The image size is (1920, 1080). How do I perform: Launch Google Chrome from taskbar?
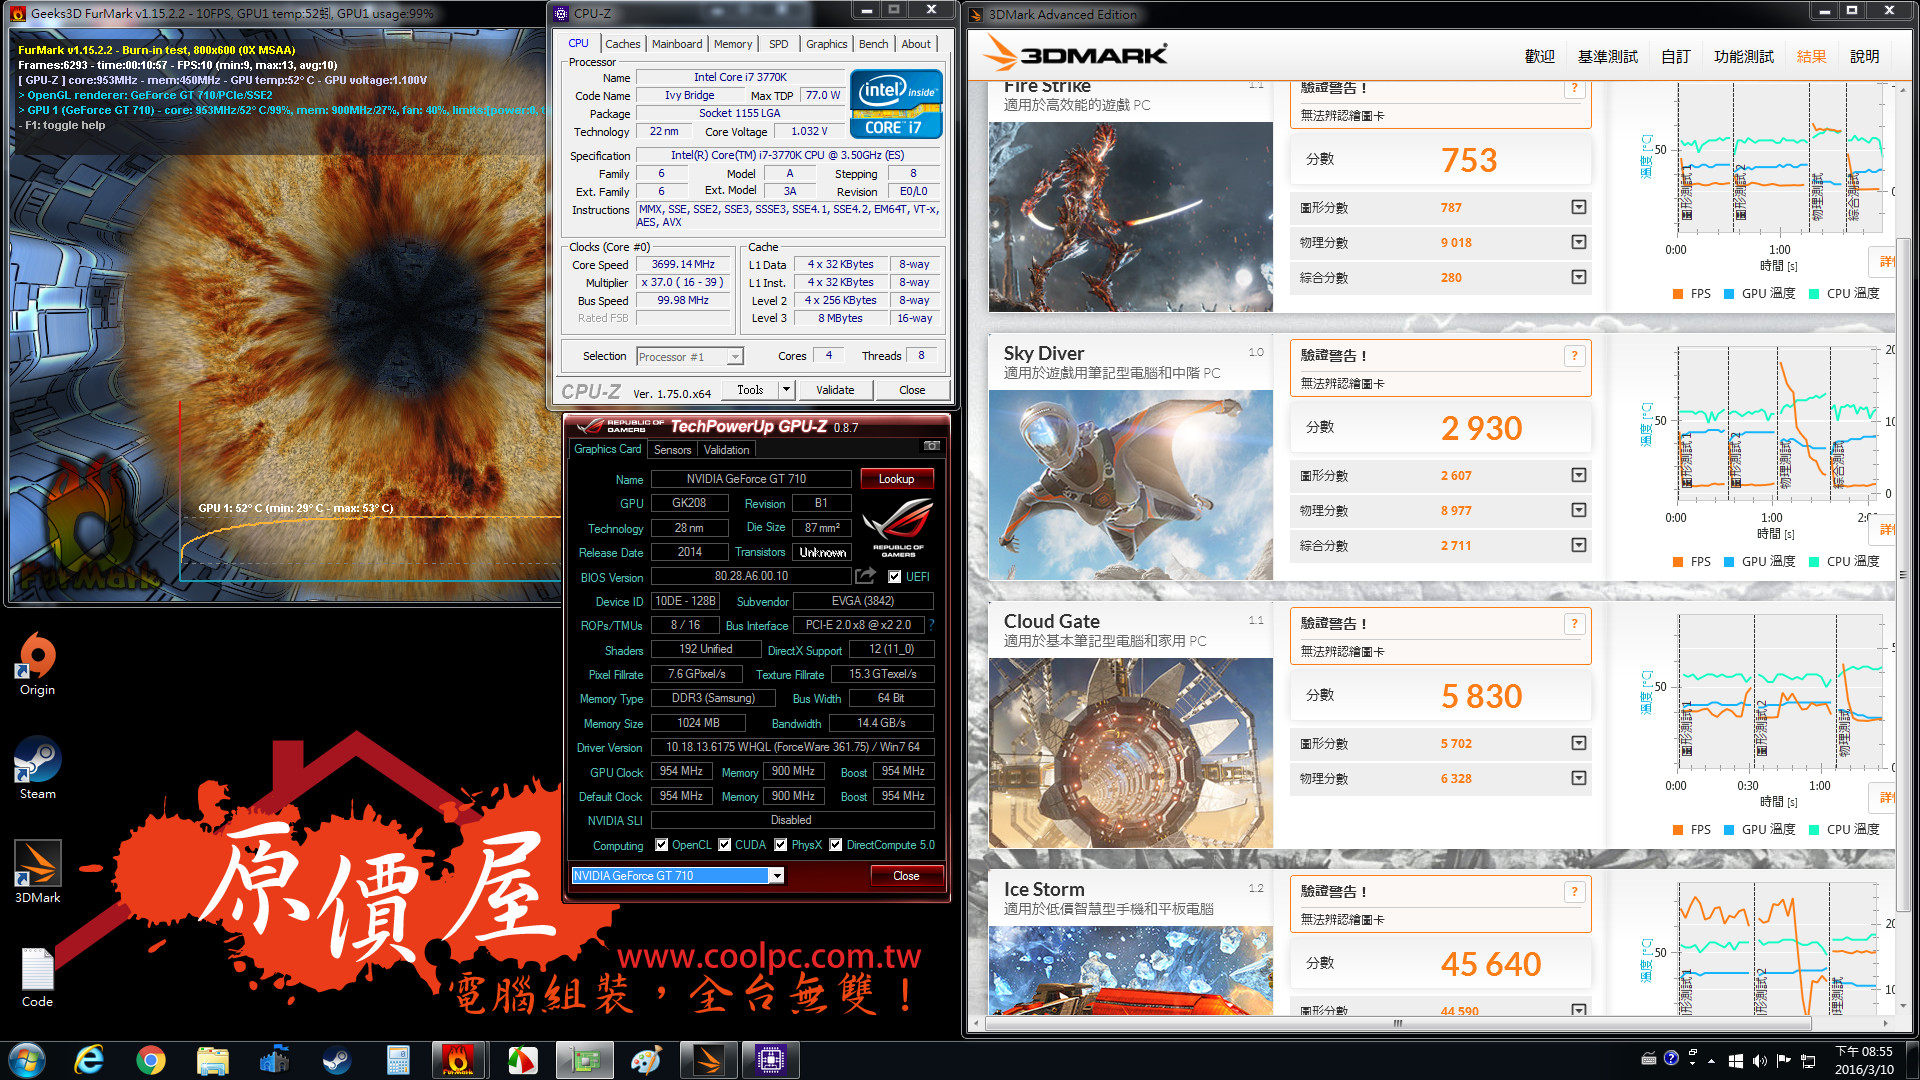[x=151, y=1060]
